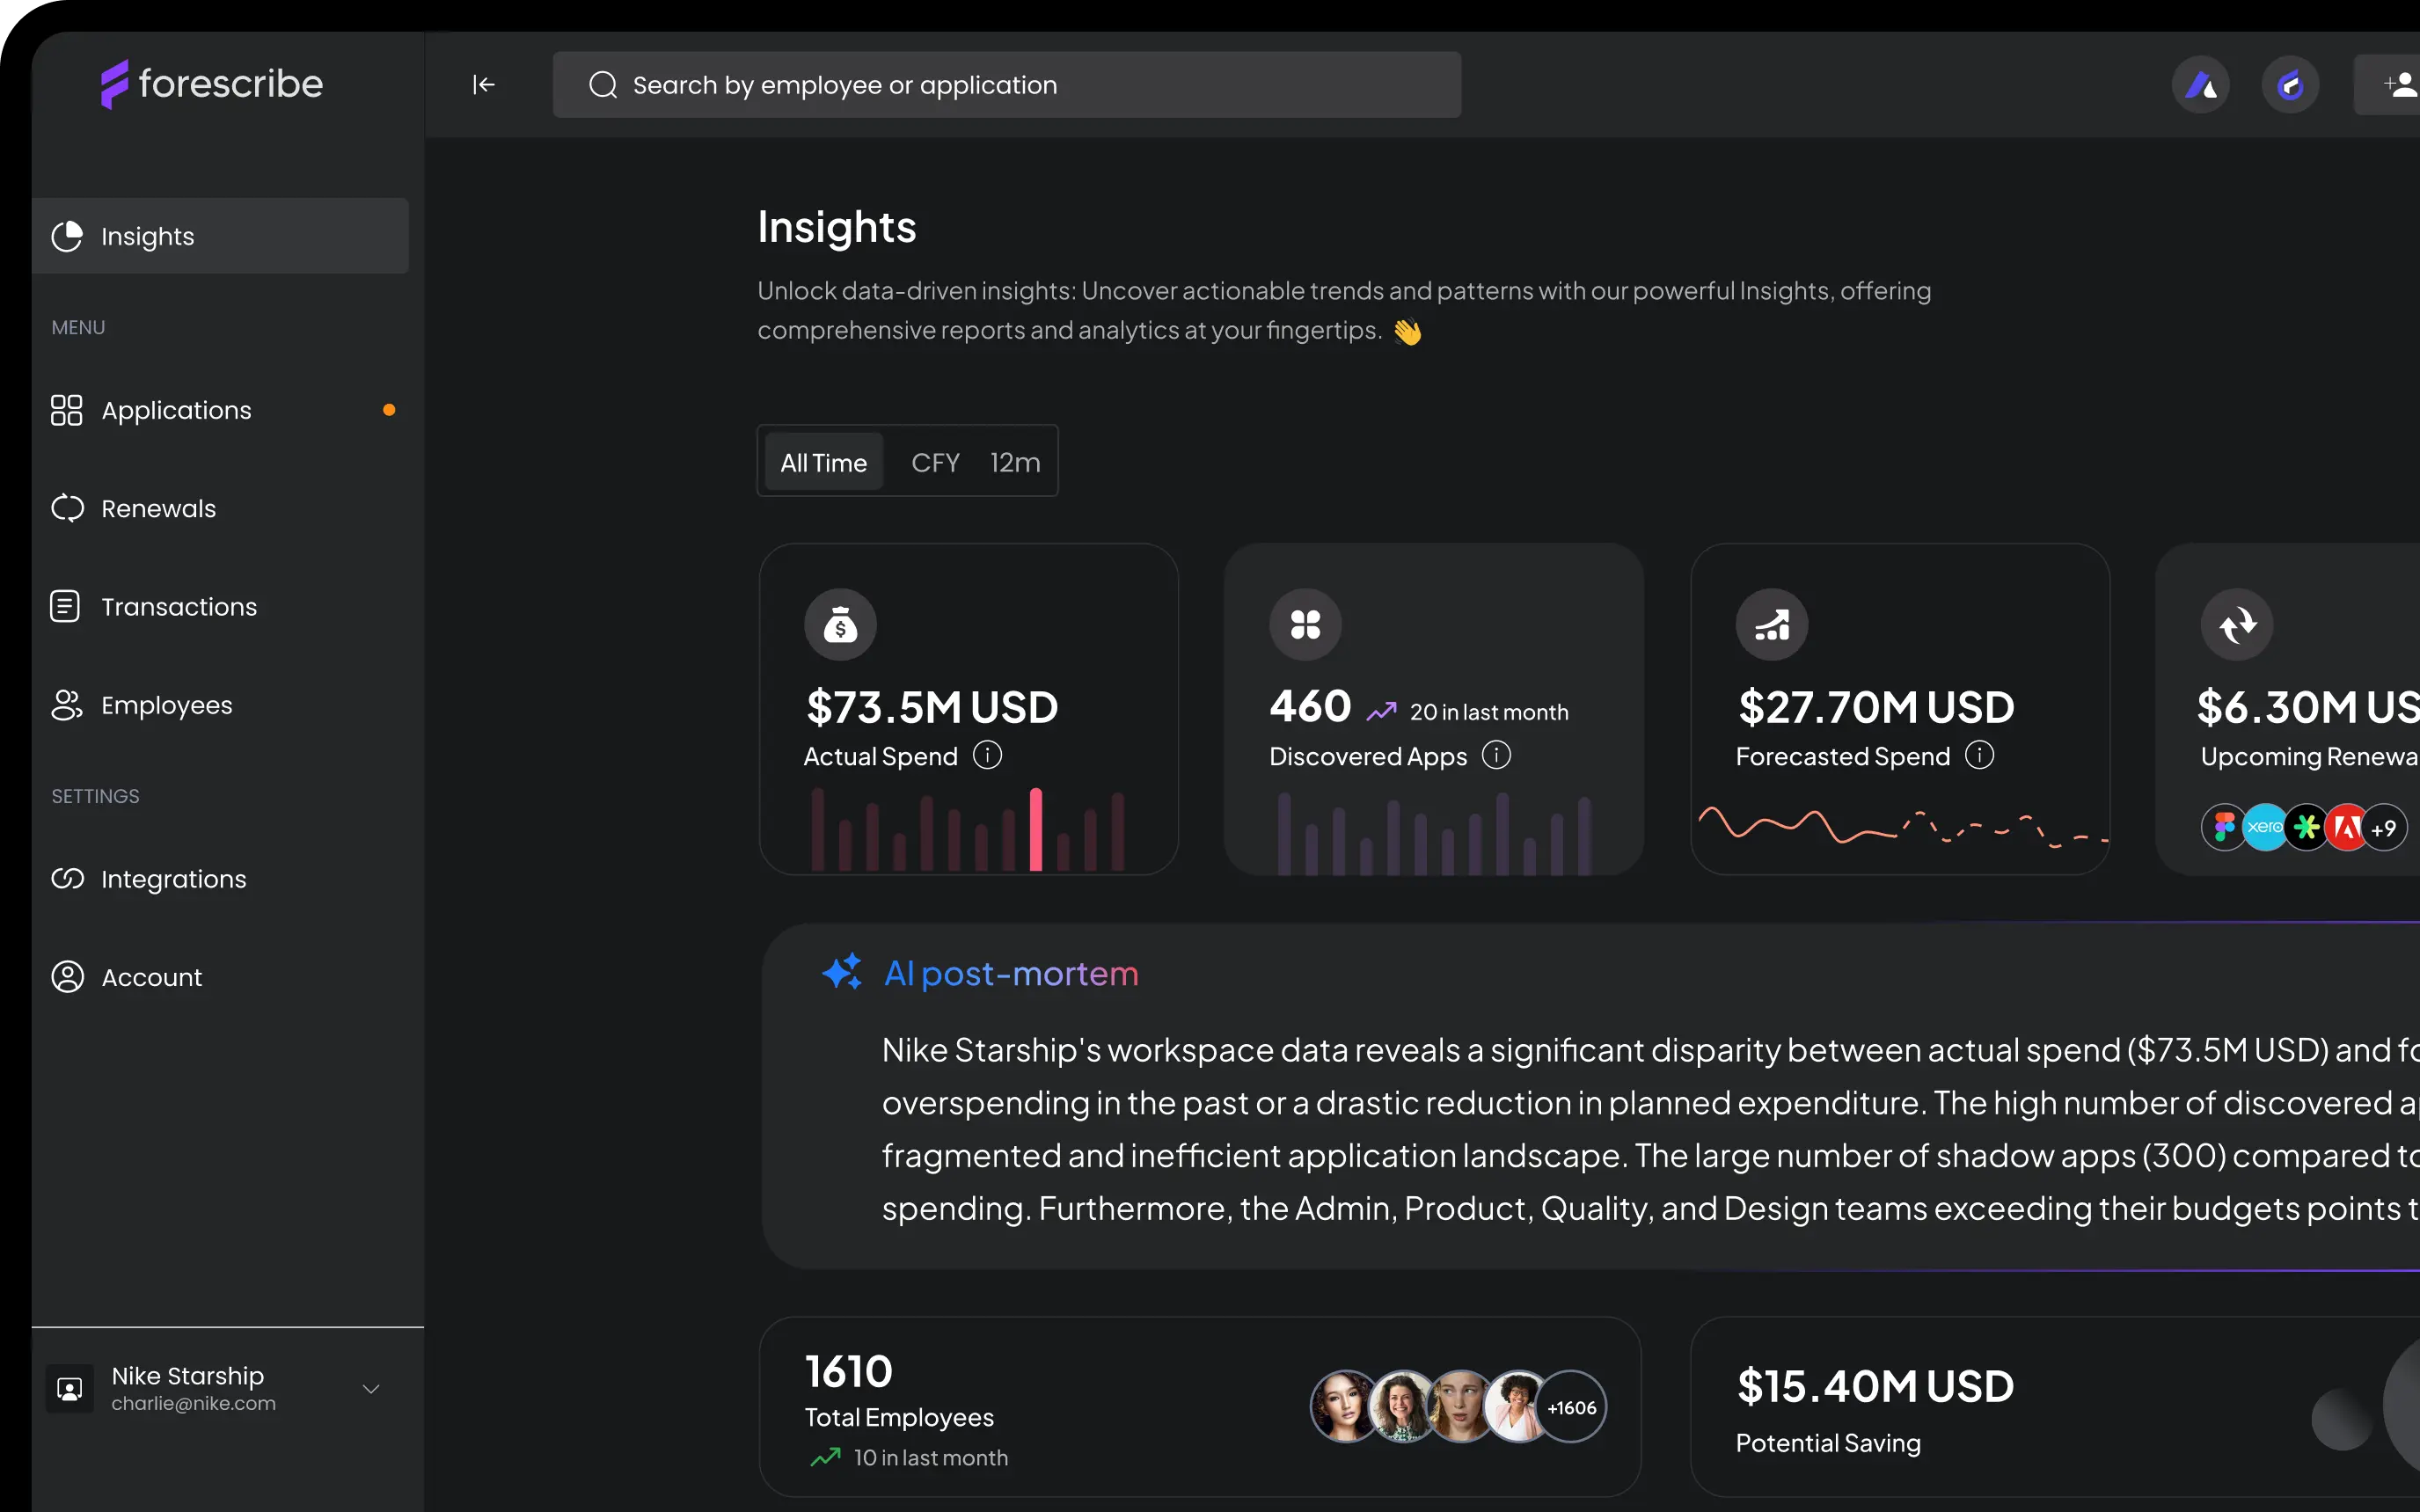Viewport: 2420px width, 1512px height.
Task: Open the Employees page
Action: coord(166,705)
